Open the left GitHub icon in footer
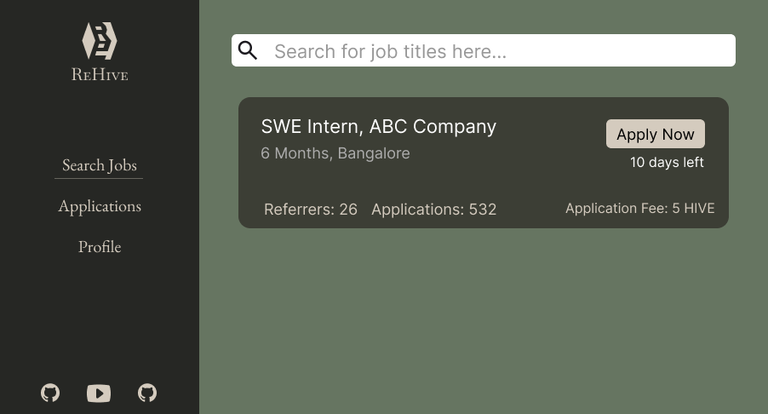Screen dimensions: 768x414 pyautogui.click(x=50, y=393)
